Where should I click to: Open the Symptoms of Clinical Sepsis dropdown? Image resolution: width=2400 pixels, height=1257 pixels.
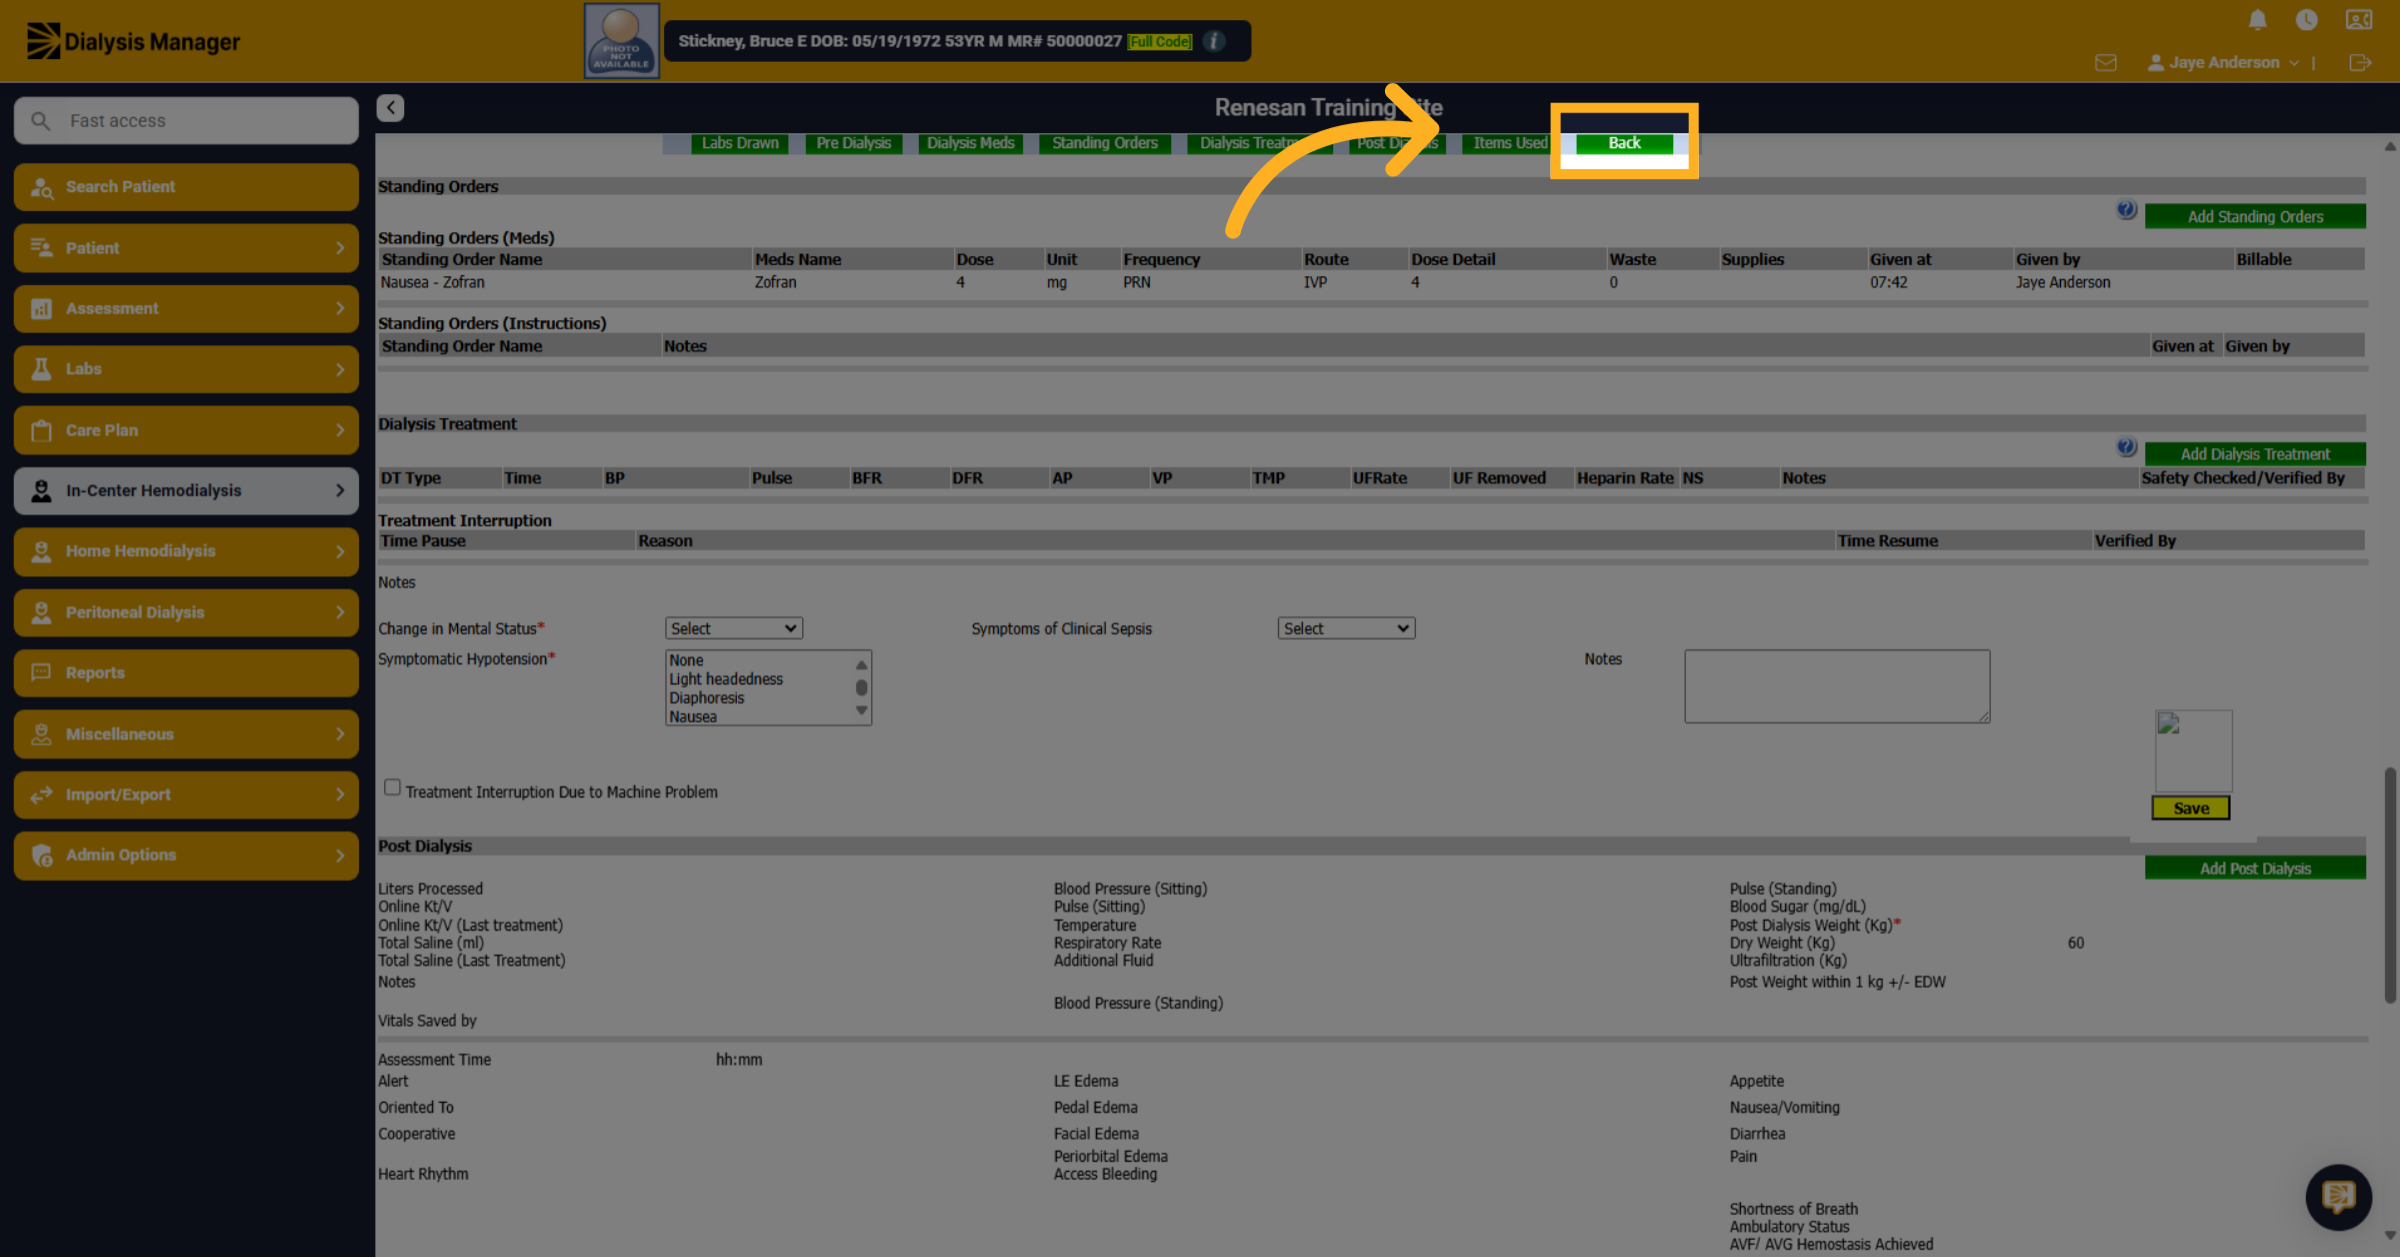pos(1346,628)
